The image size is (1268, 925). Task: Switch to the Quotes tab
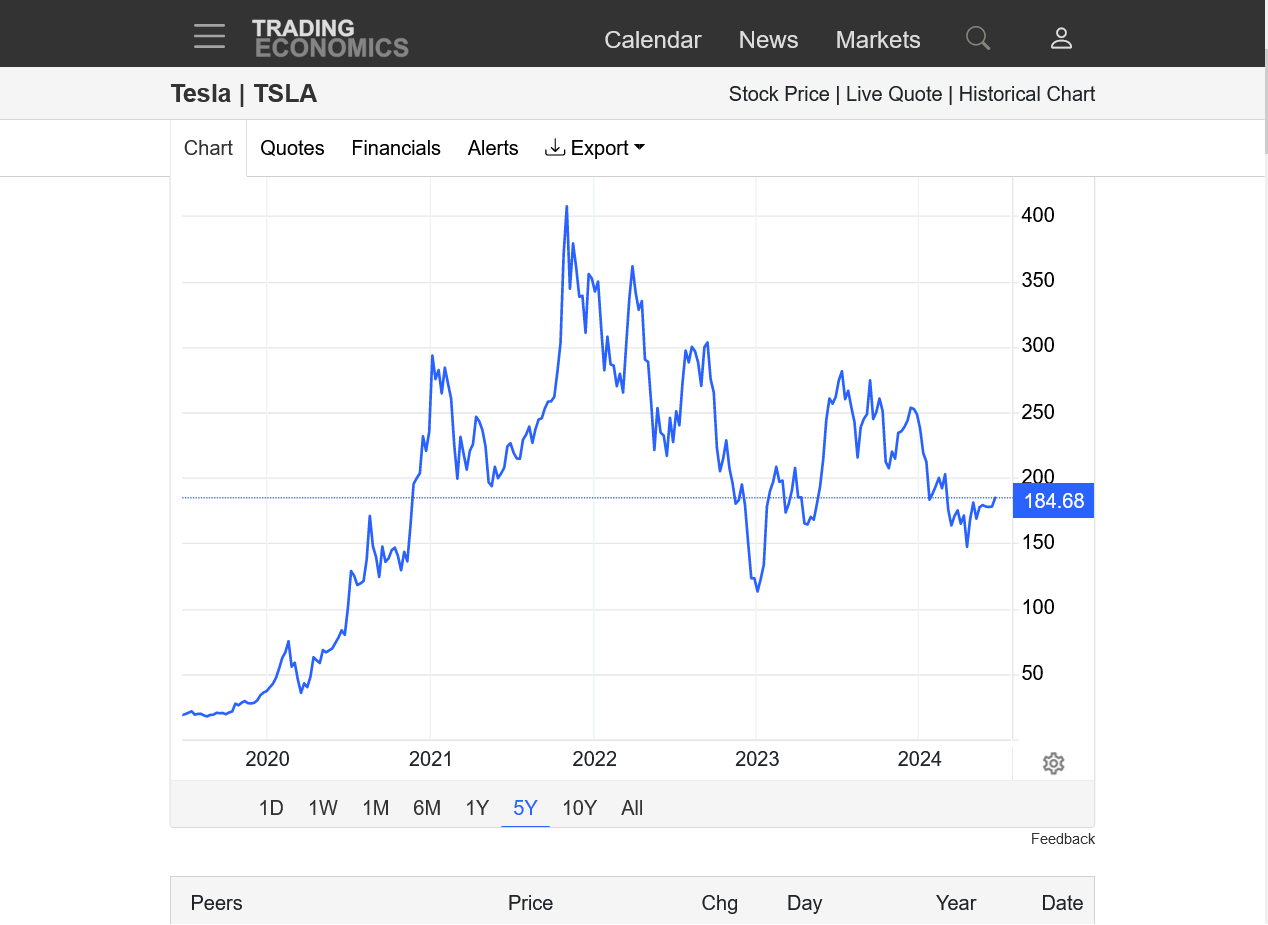coord(292,148)
